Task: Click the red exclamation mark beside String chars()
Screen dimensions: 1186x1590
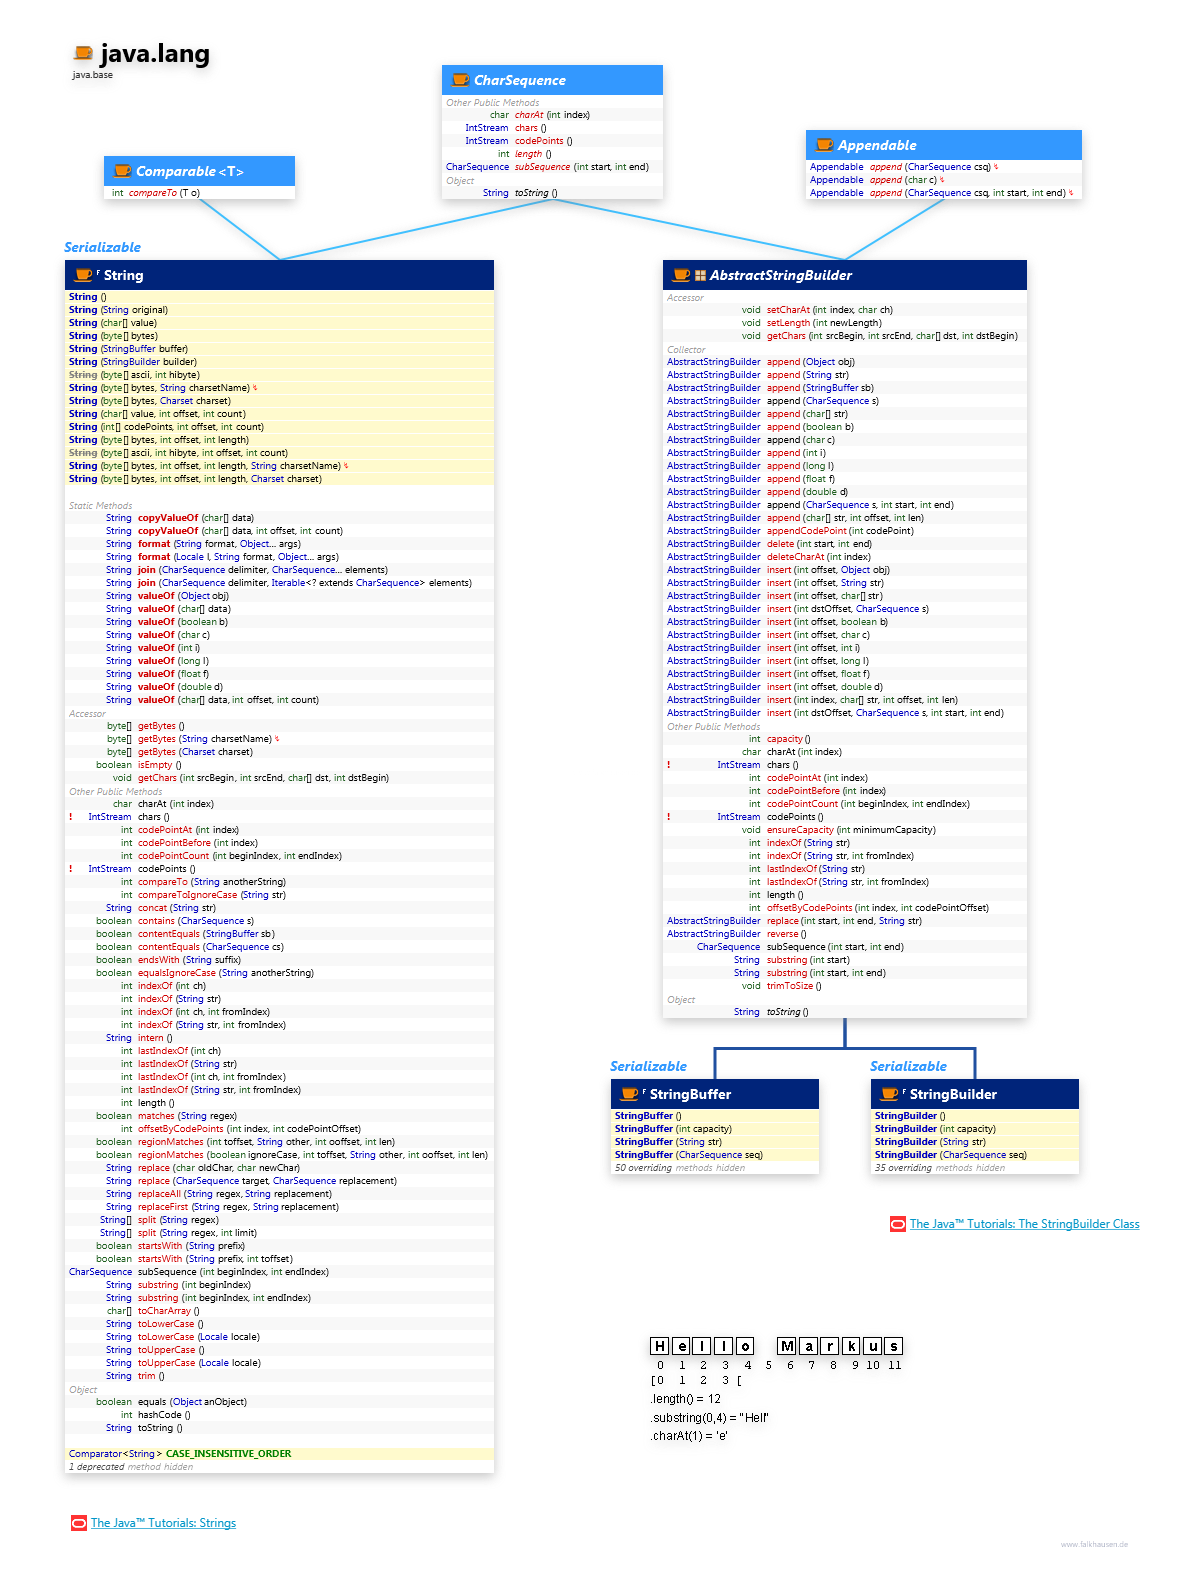Action: pyautogui.click(x=71, y=817)
